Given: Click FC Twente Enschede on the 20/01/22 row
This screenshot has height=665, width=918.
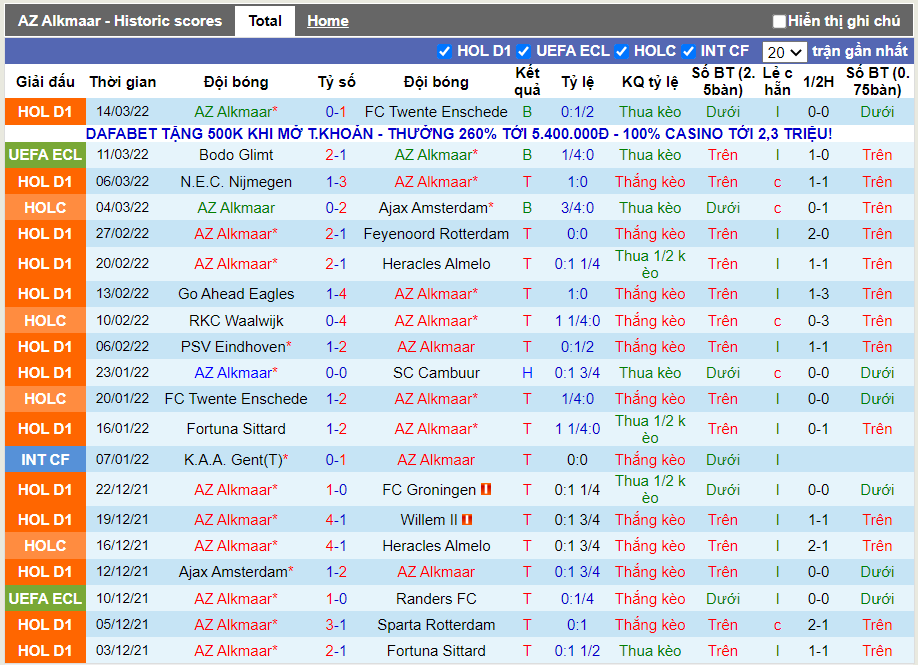Looking at the screenshot, I should pos(236,399).
